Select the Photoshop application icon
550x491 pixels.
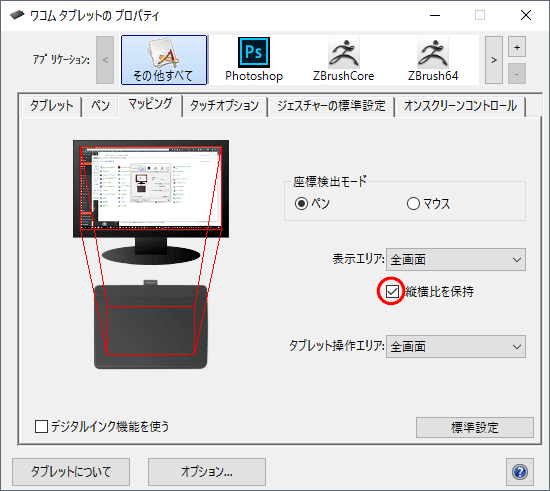(x=254, y=60)
